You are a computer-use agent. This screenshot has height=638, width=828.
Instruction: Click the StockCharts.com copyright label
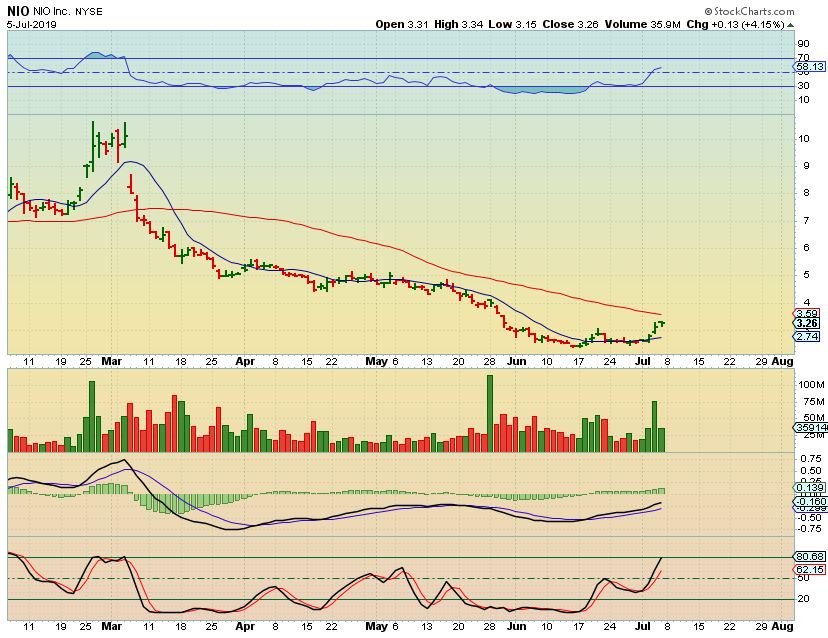click(749, 11)
